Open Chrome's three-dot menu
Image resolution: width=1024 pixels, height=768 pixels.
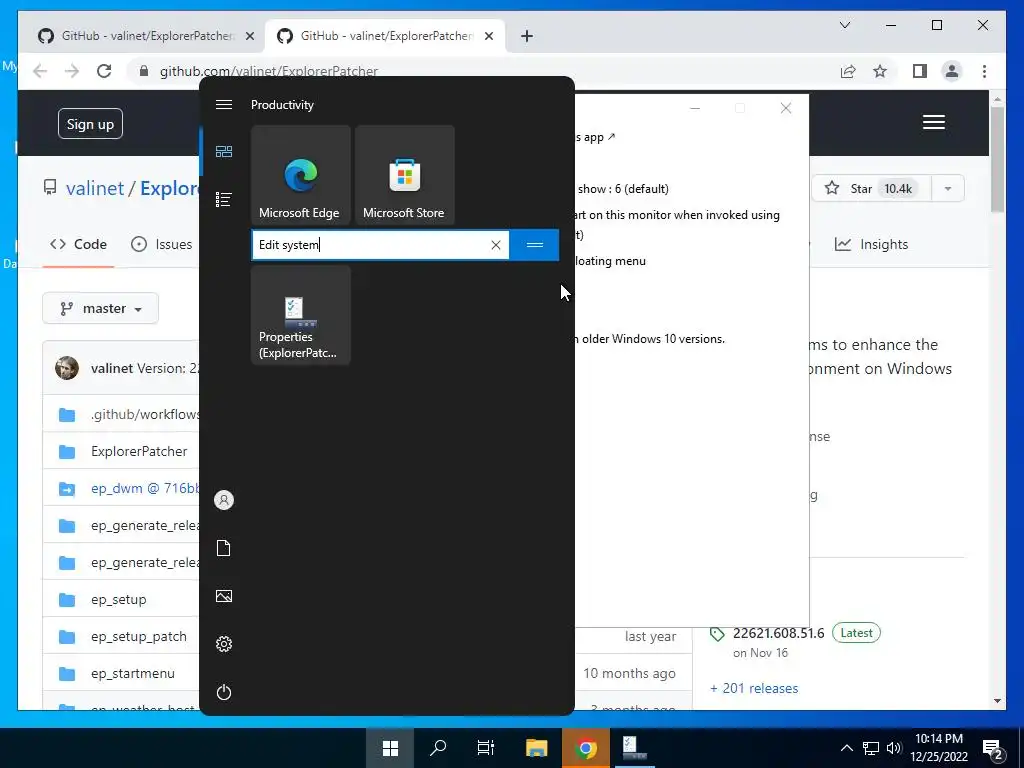[x=984, y=71]
